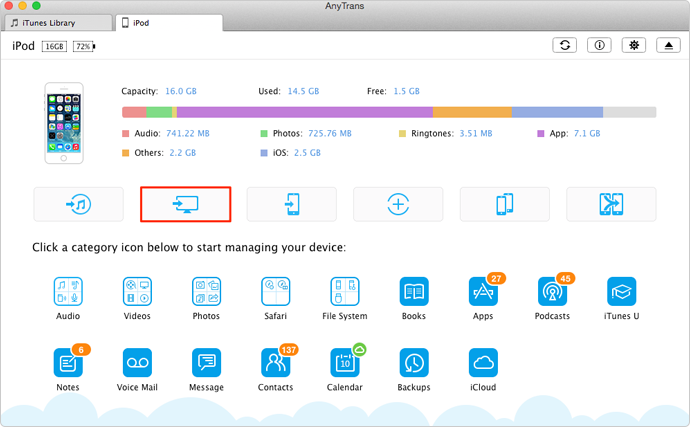This screenshot has width=690, height=427.
Task: Open the Message category
Action: tap(206, 370)
